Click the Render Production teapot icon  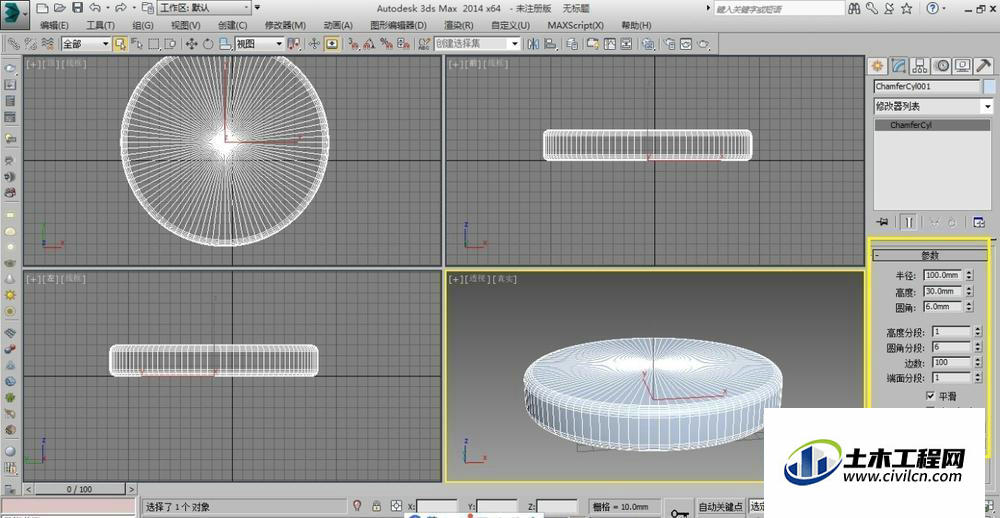tap(703, 44)
